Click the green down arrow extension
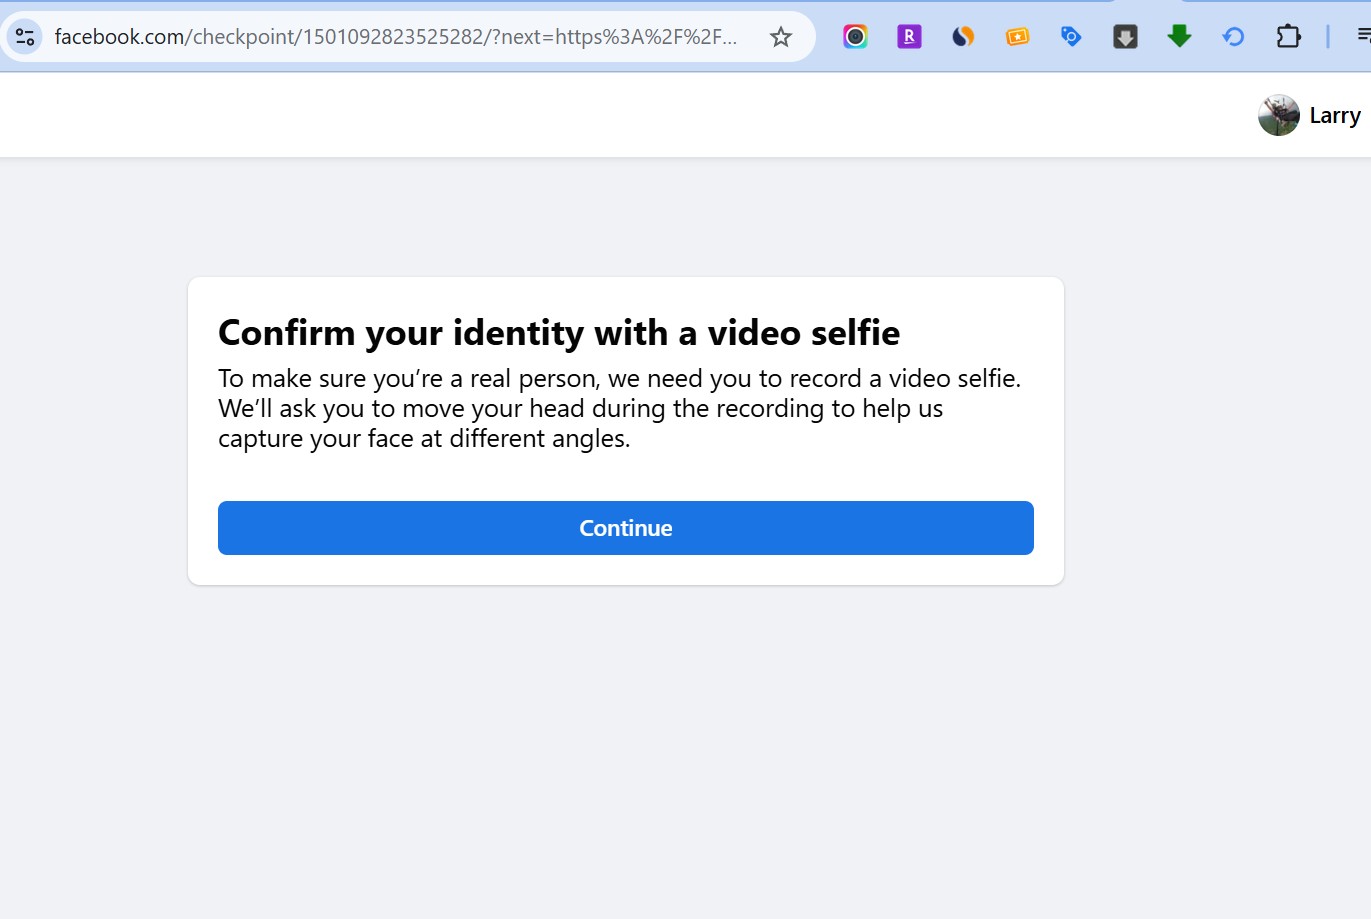Viewport: 1371px width, 919px height. click(x=1179, y=37)
